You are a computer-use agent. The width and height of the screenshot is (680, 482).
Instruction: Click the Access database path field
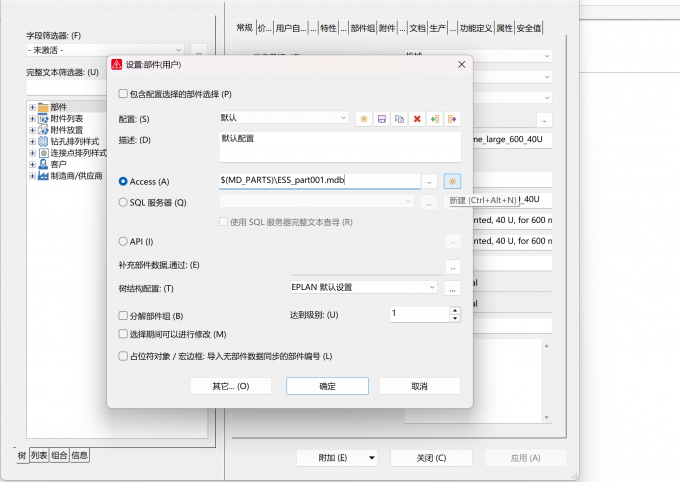pos(320,180)
